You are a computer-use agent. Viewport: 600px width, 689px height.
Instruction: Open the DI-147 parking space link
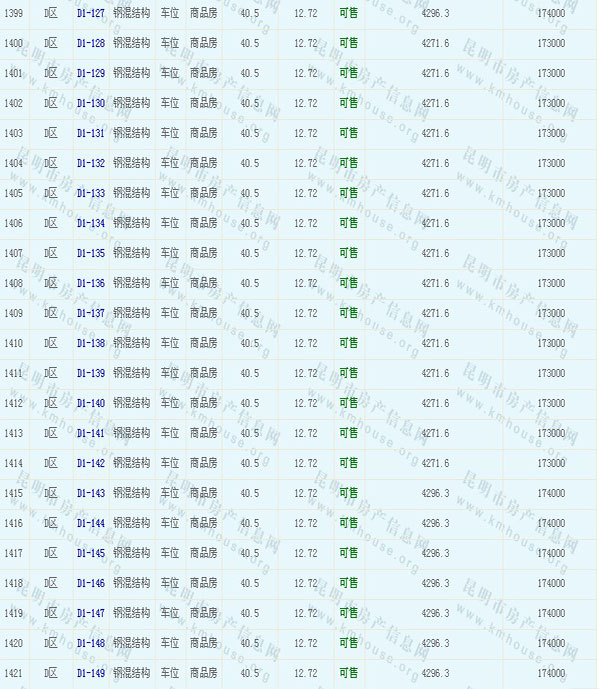pos(90,613)
